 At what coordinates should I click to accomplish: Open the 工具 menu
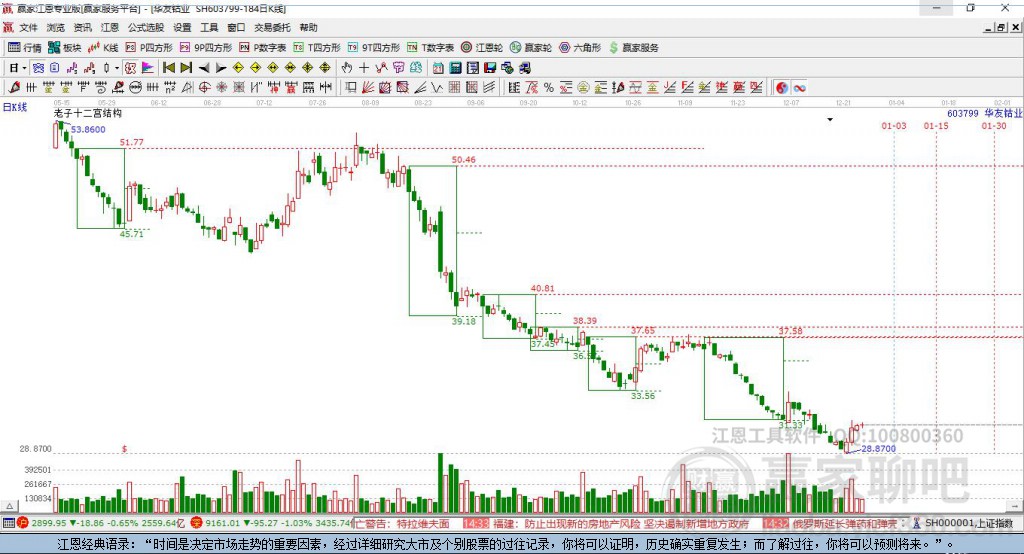coord(209,27)
